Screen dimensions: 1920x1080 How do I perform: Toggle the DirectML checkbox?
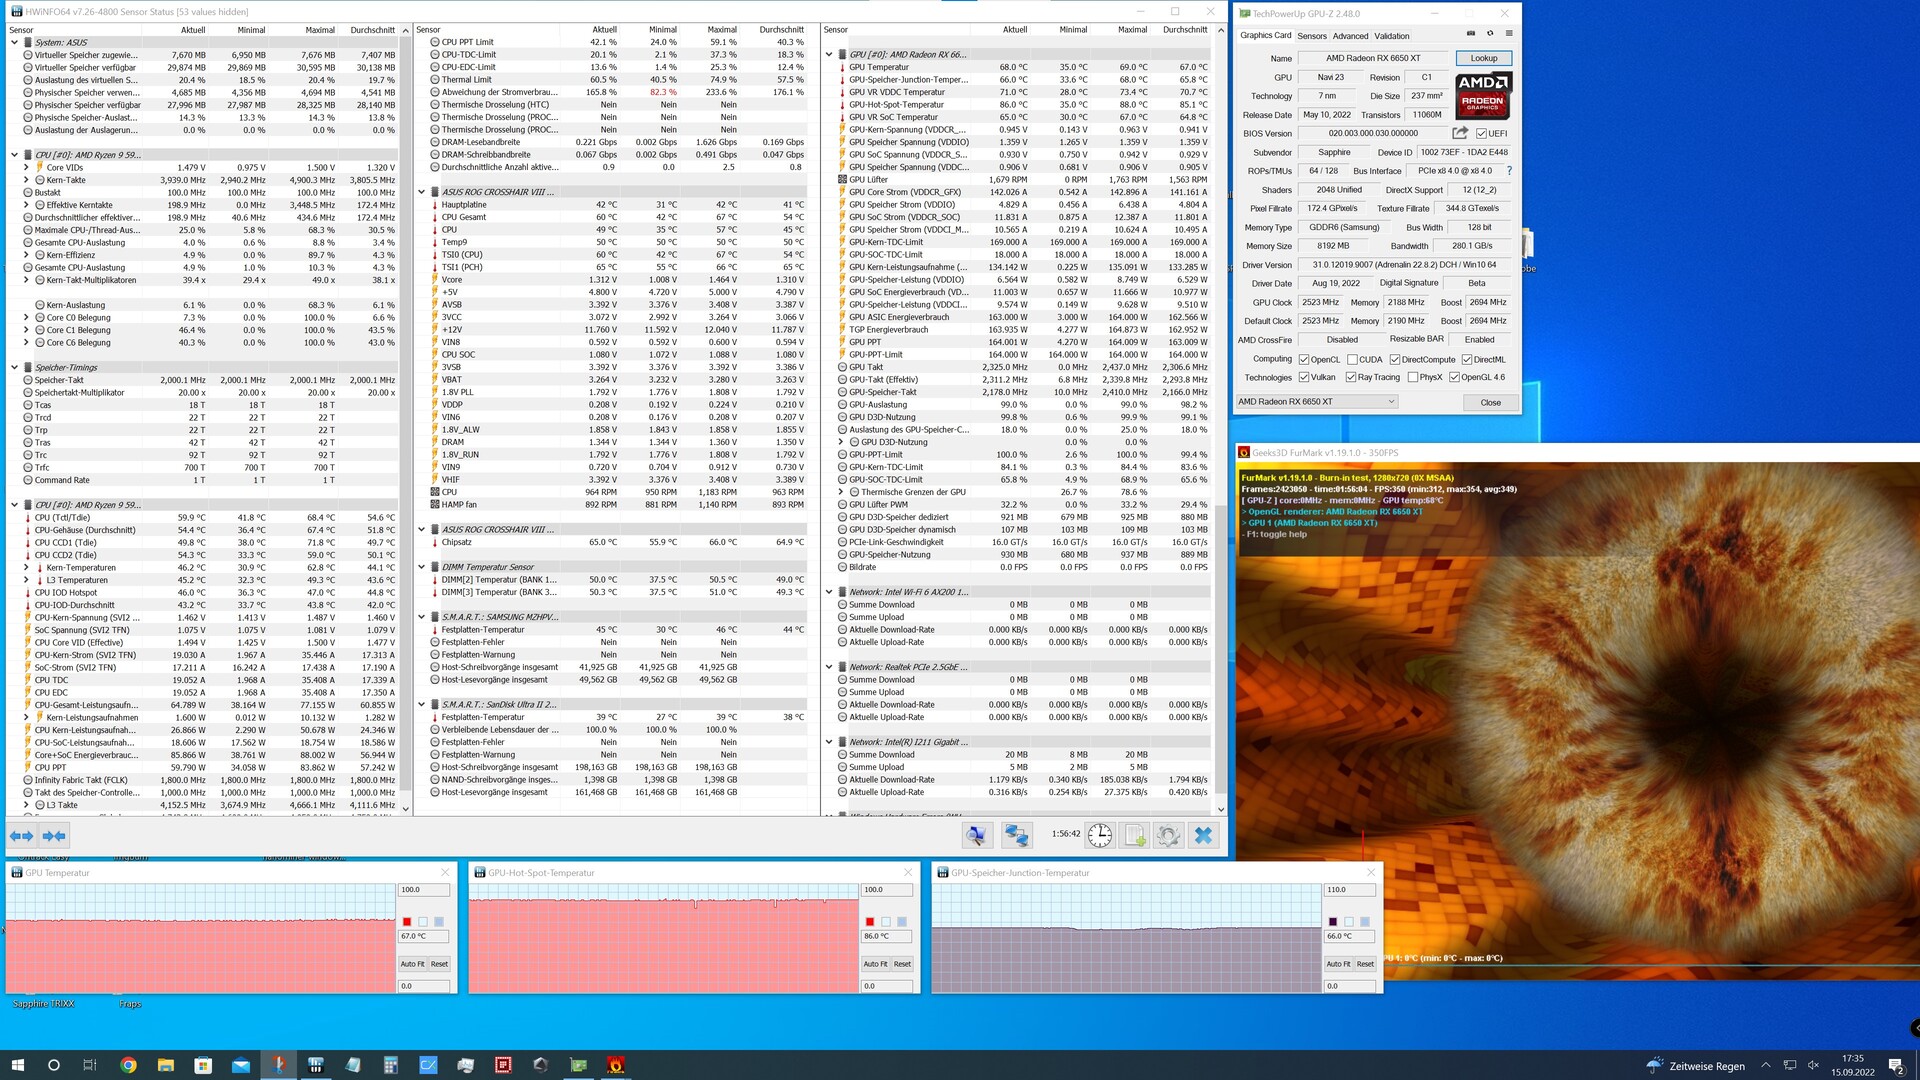coord(1466,360)
